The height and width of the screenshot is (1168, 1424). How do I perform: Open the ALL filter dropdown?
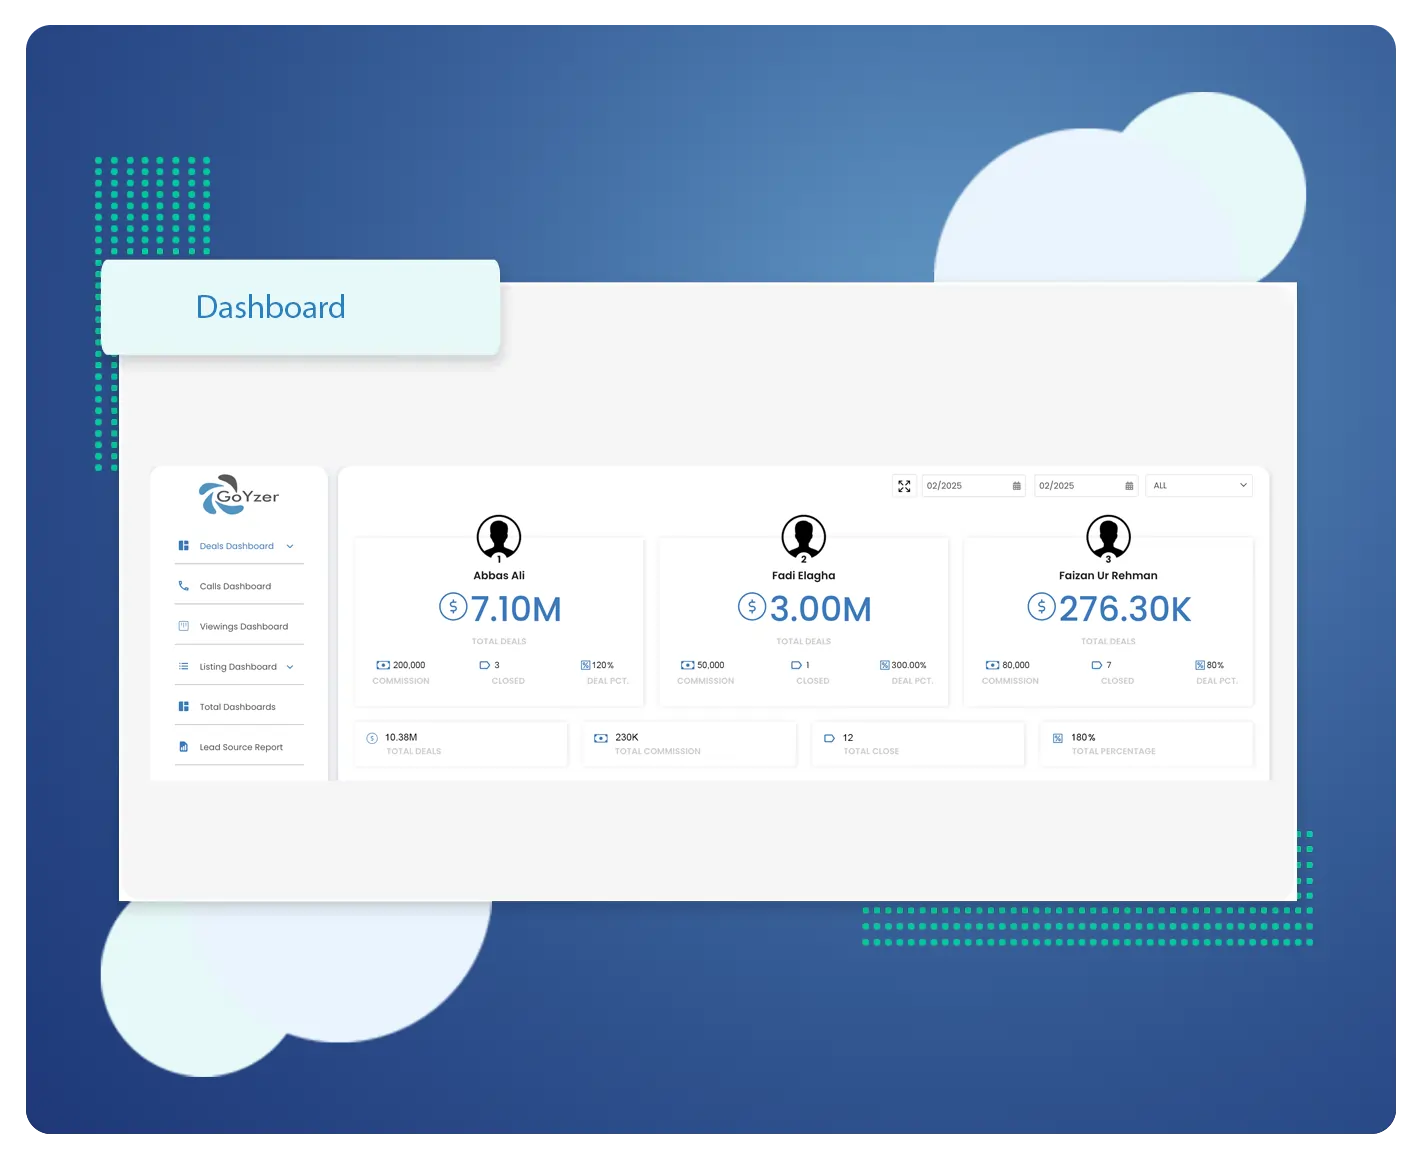pos(1198,486)
